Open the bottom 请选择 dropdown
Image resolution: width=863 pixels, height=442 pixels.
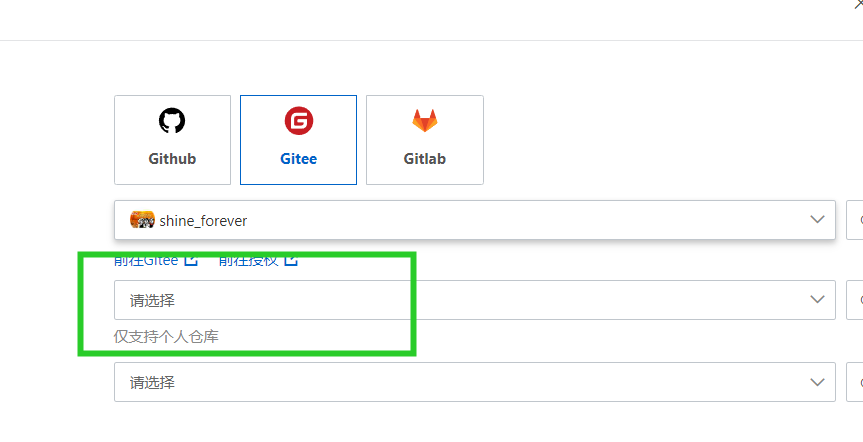pyautogui.click(x=475, y=382)
